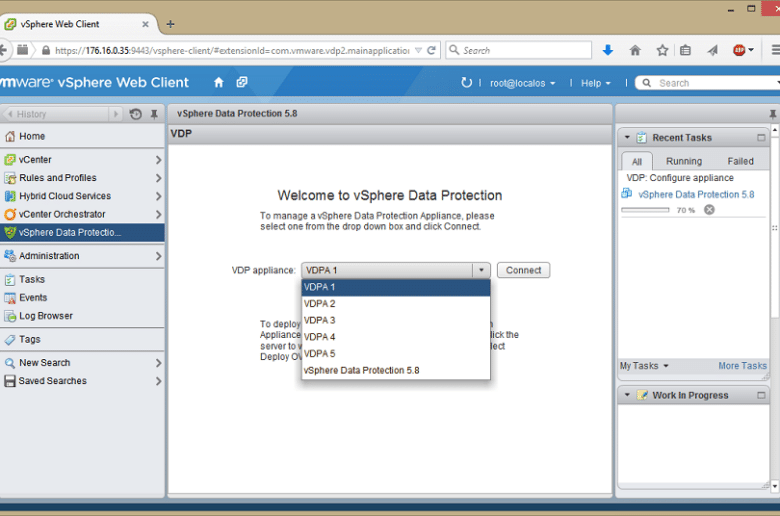This screenshot has width=780, height=516.
Task: Focus the browser Search box
Action: coord(518,50)
